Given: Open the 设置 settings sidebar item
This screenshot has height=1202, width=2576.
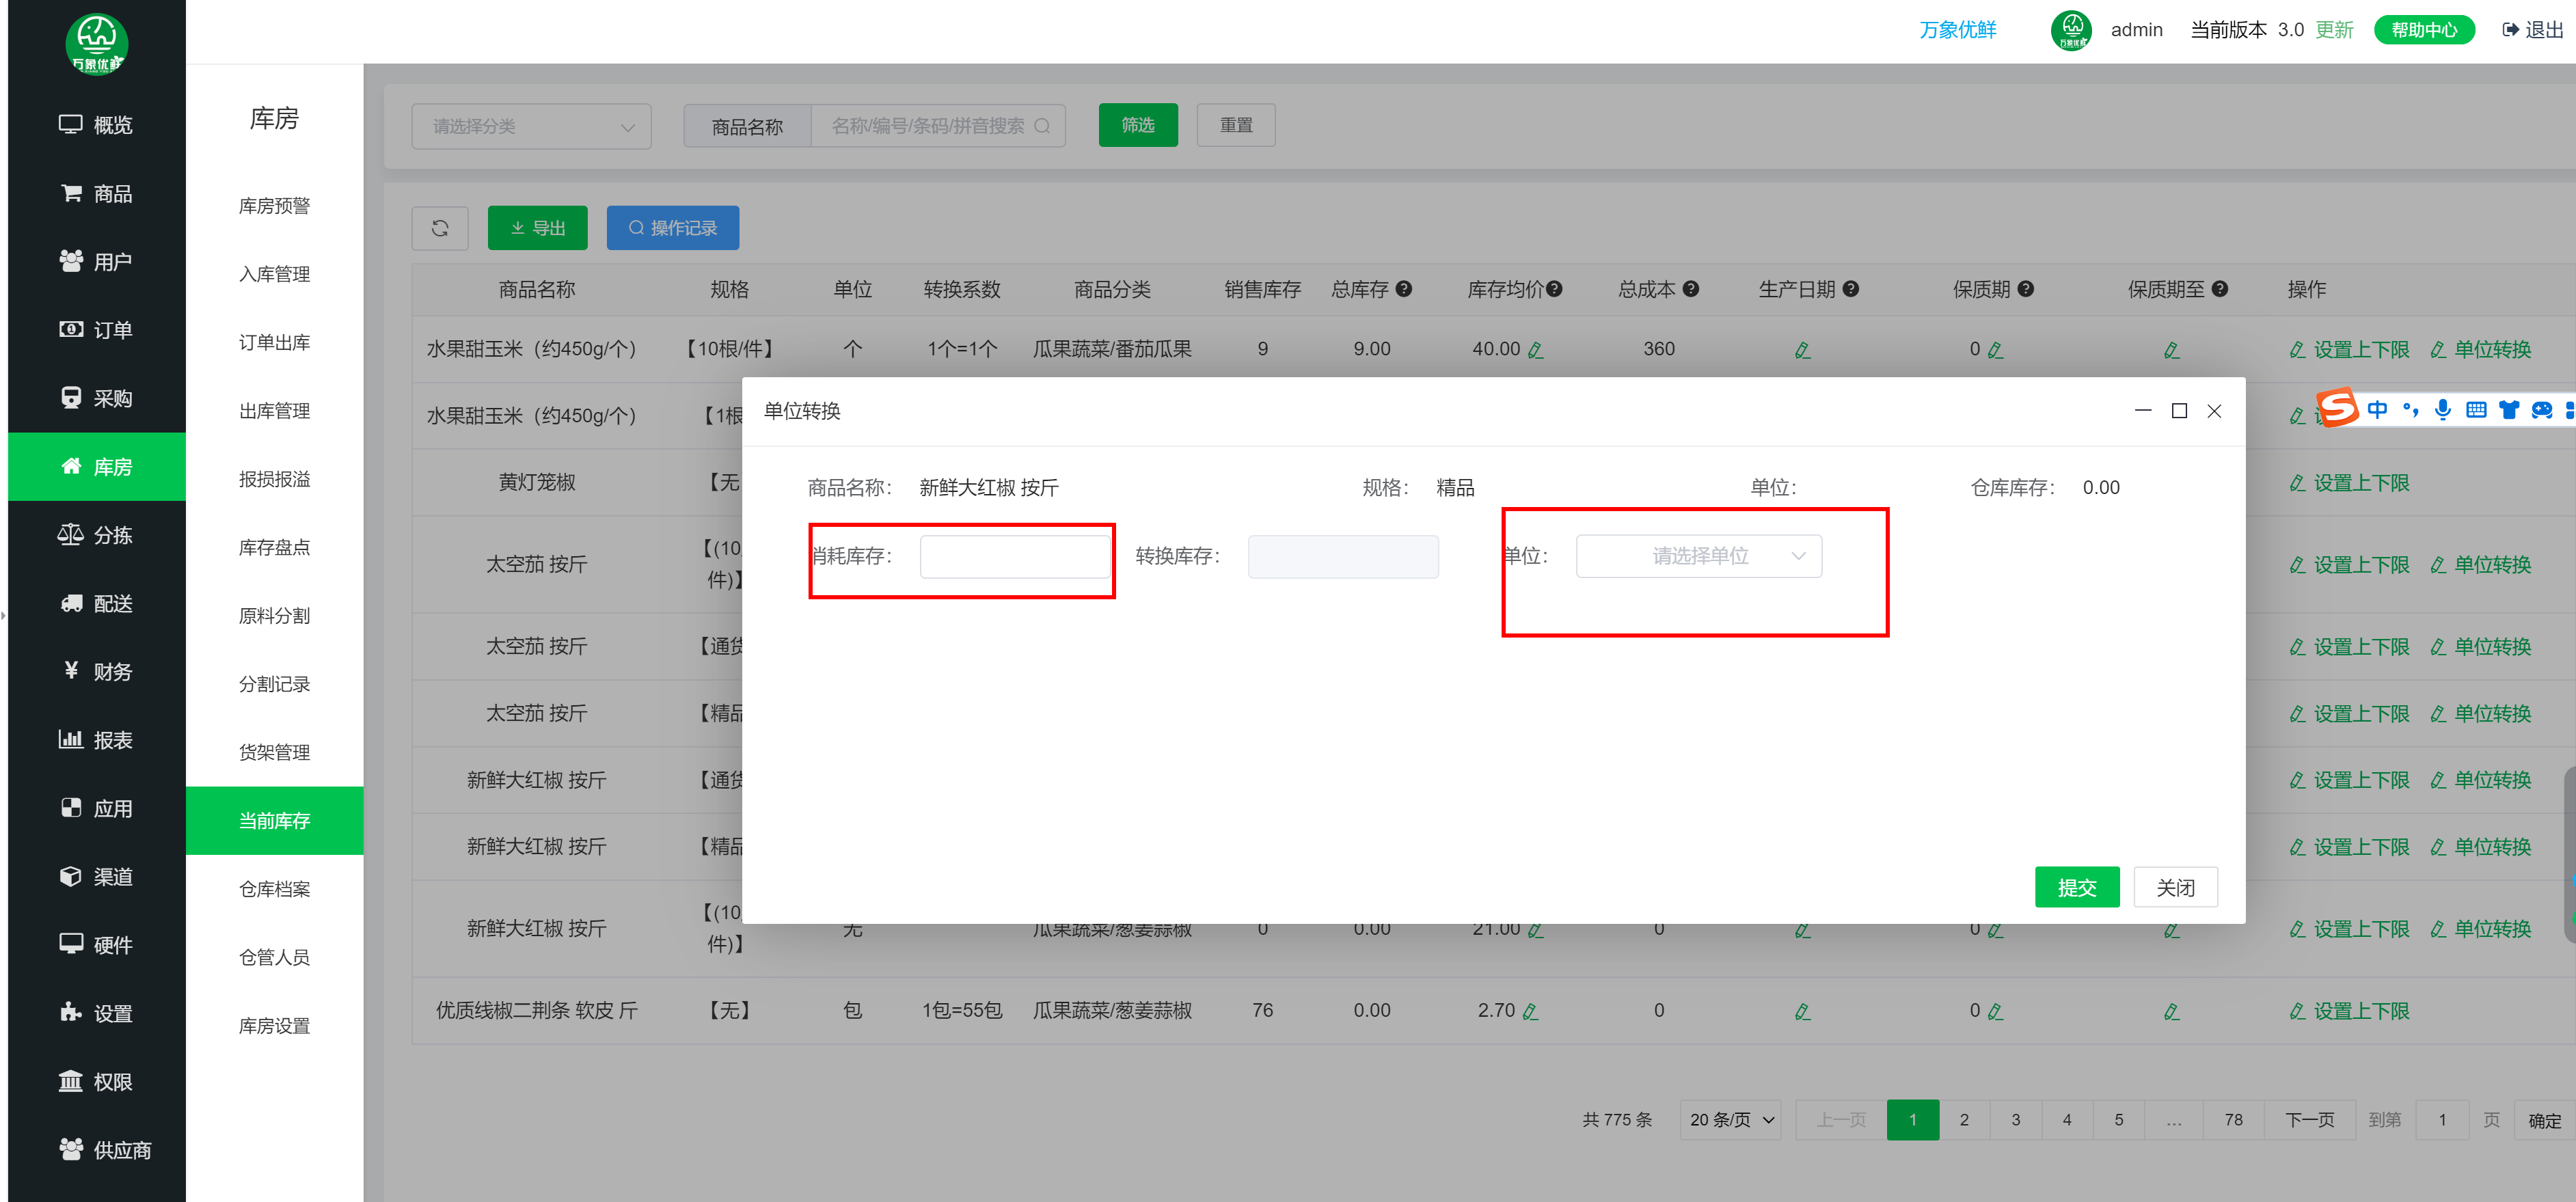Looking at the screenshot, I should coord(96,1013).
